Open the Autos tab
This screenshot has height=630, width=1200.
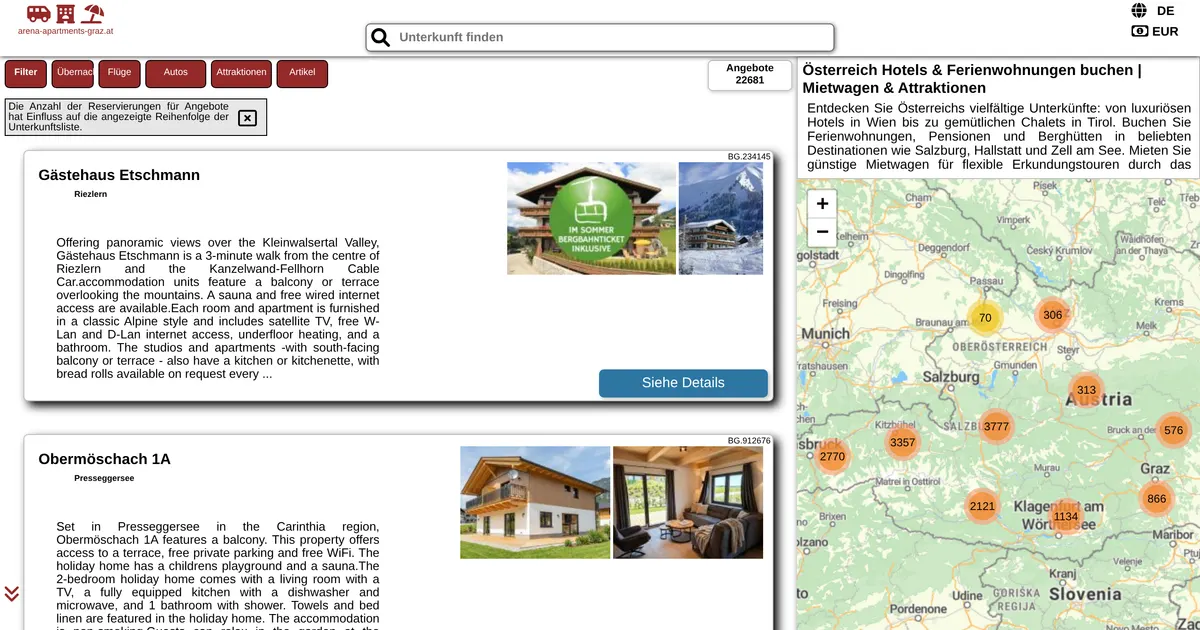176,73
